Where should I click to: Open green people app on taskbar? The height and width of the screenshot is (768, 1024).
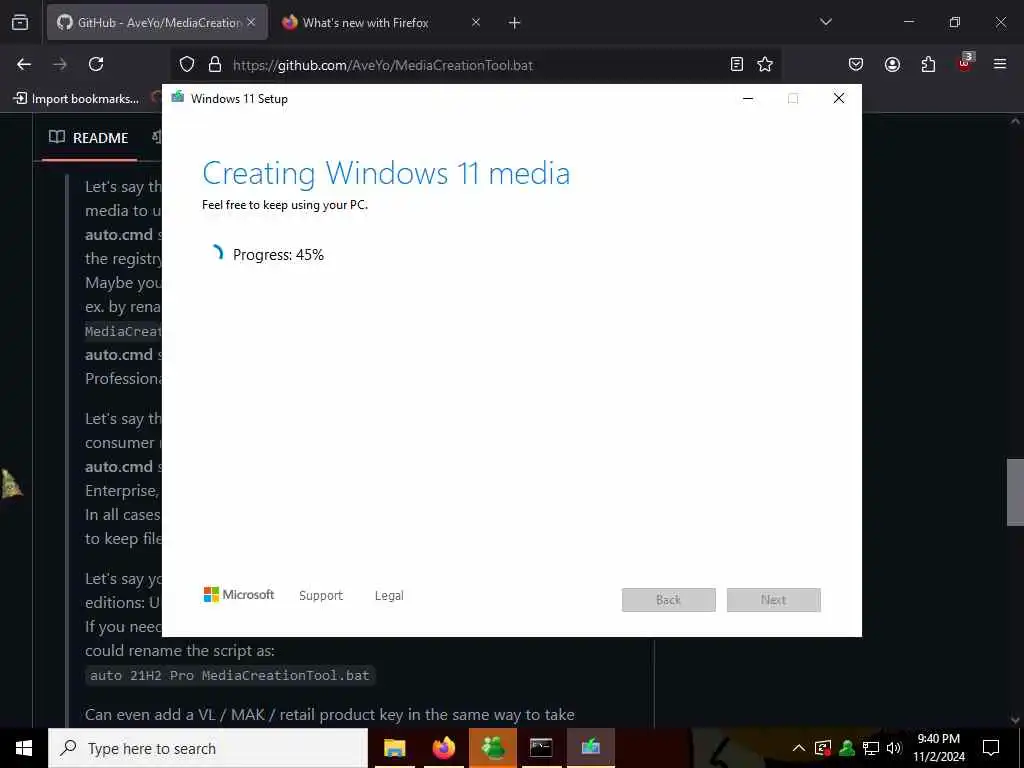point(493,748)
